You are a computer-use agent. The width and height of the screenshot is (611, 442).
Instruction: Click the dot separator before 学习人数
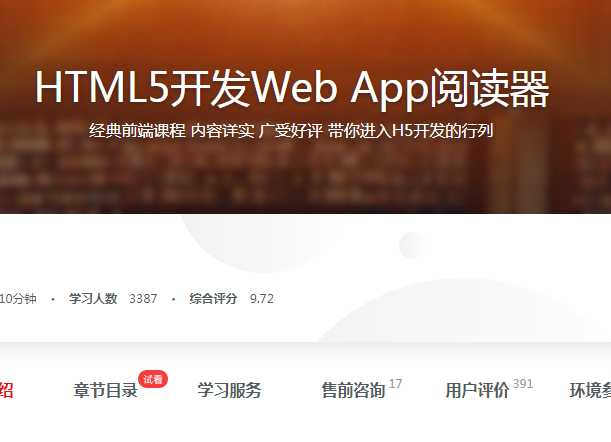click(x=52, y=298)
